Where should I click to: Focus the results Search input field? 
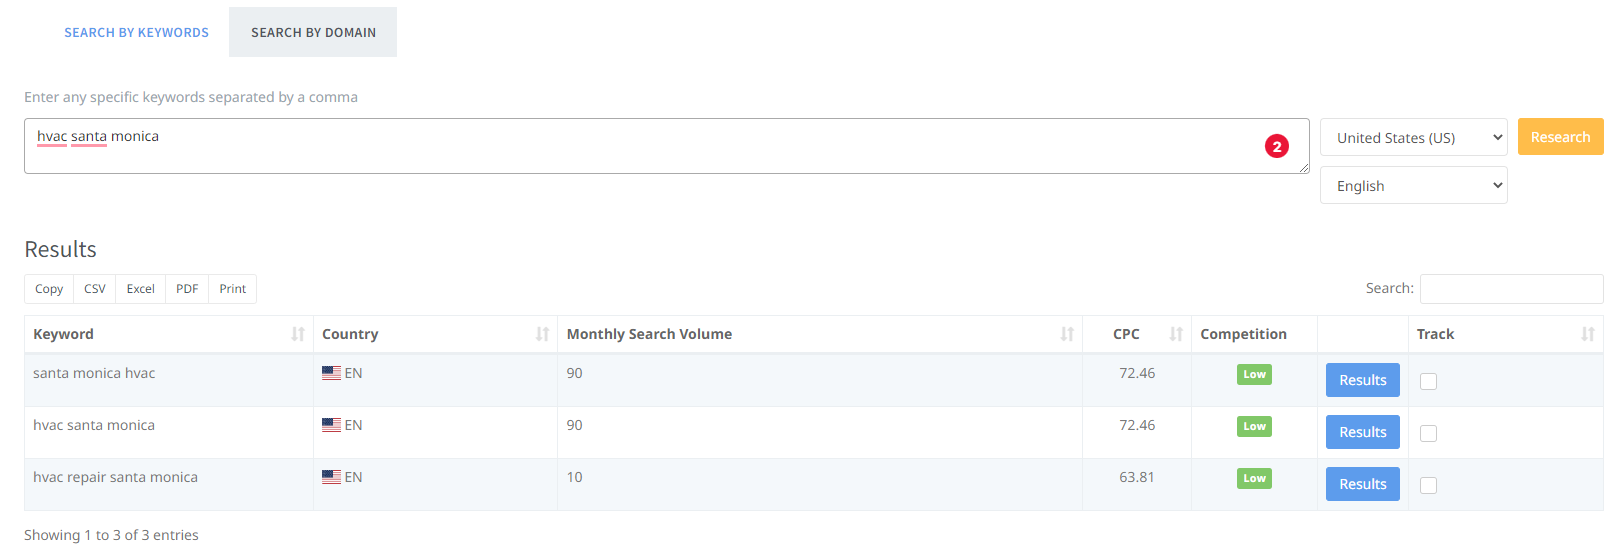1511,289
